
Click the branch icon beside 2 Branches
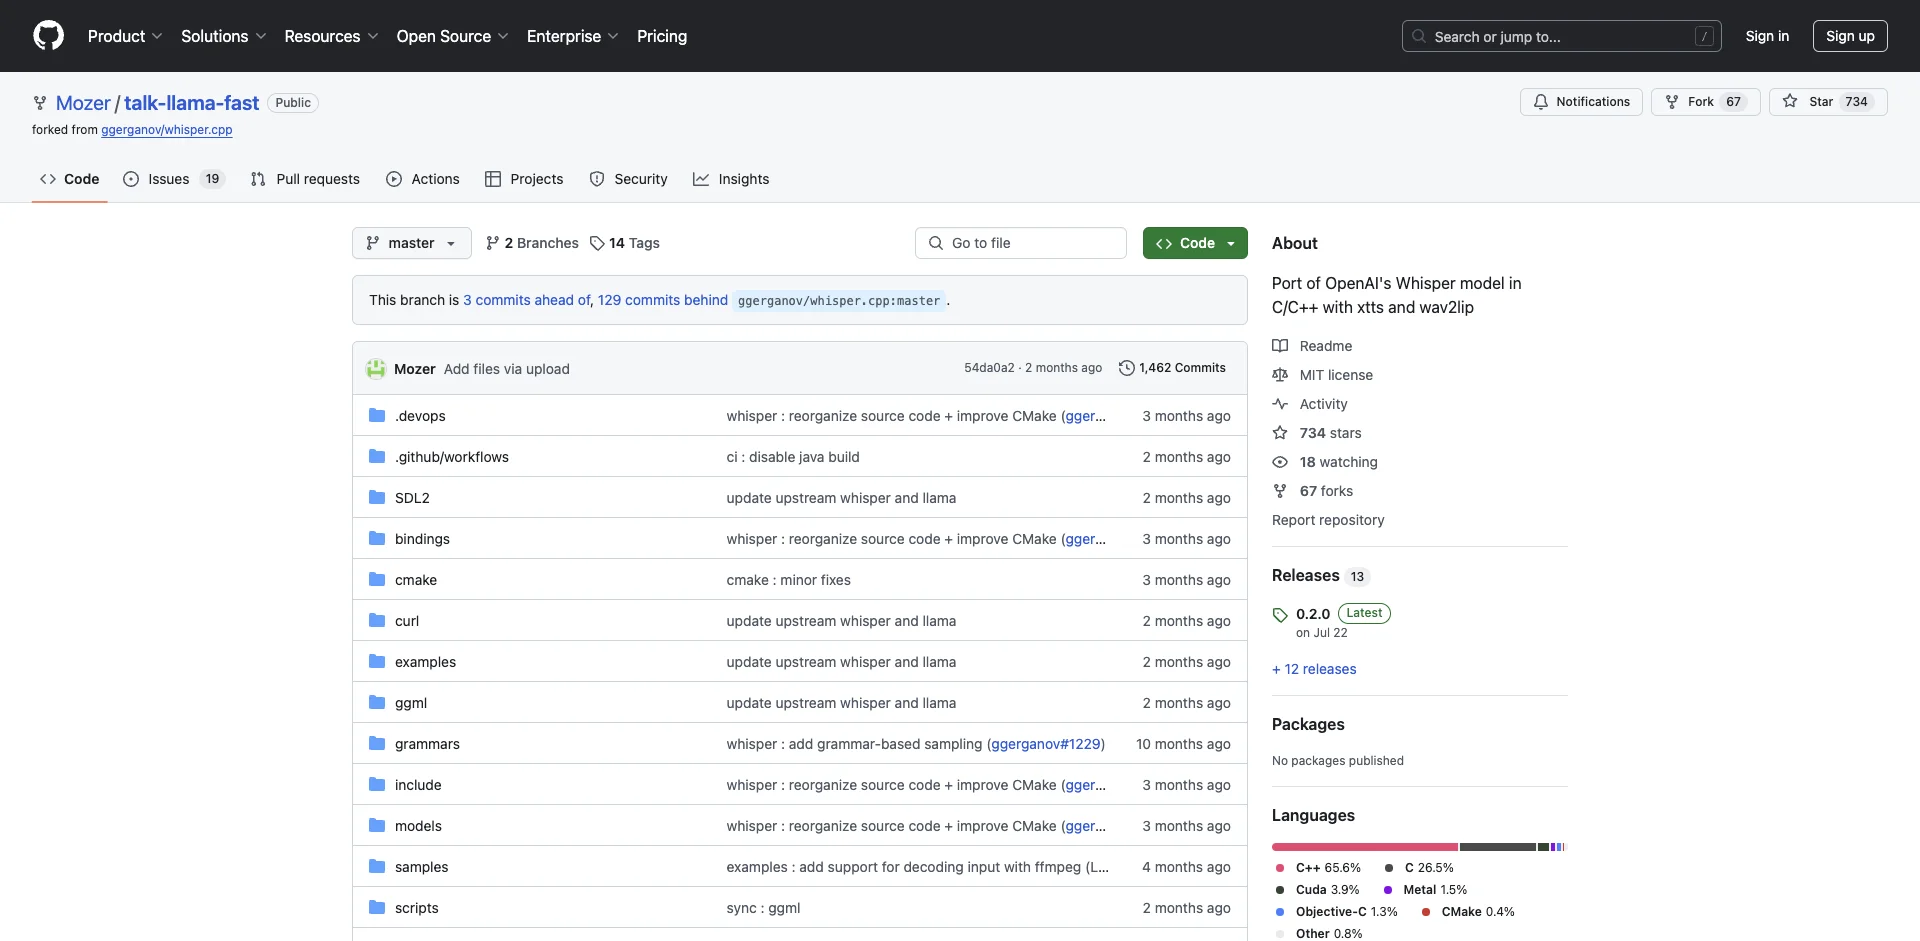click(492, 243)
